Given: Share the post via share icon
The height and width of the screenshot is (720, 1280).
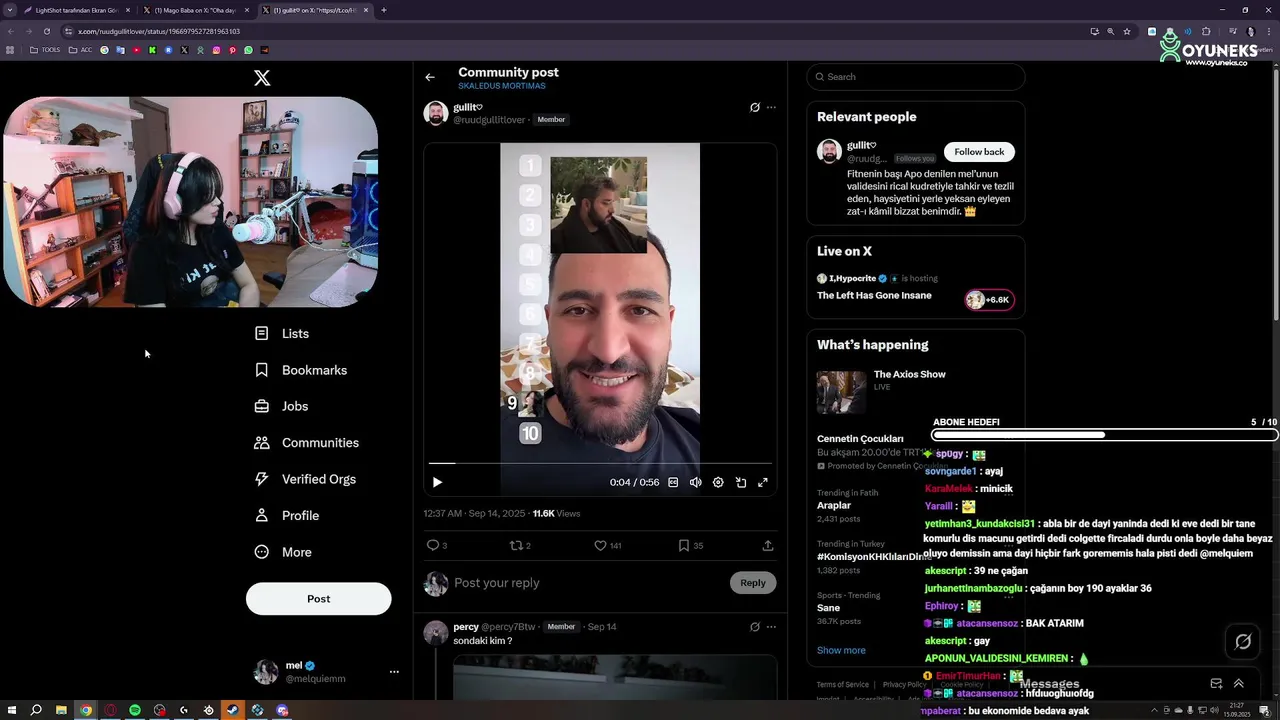Looking at the screenshot, I should (768, 545).
